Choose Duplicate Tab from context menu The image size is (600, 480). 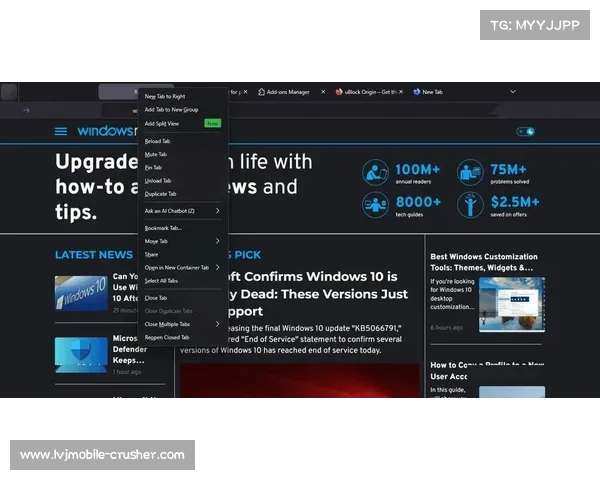(160, 193)
